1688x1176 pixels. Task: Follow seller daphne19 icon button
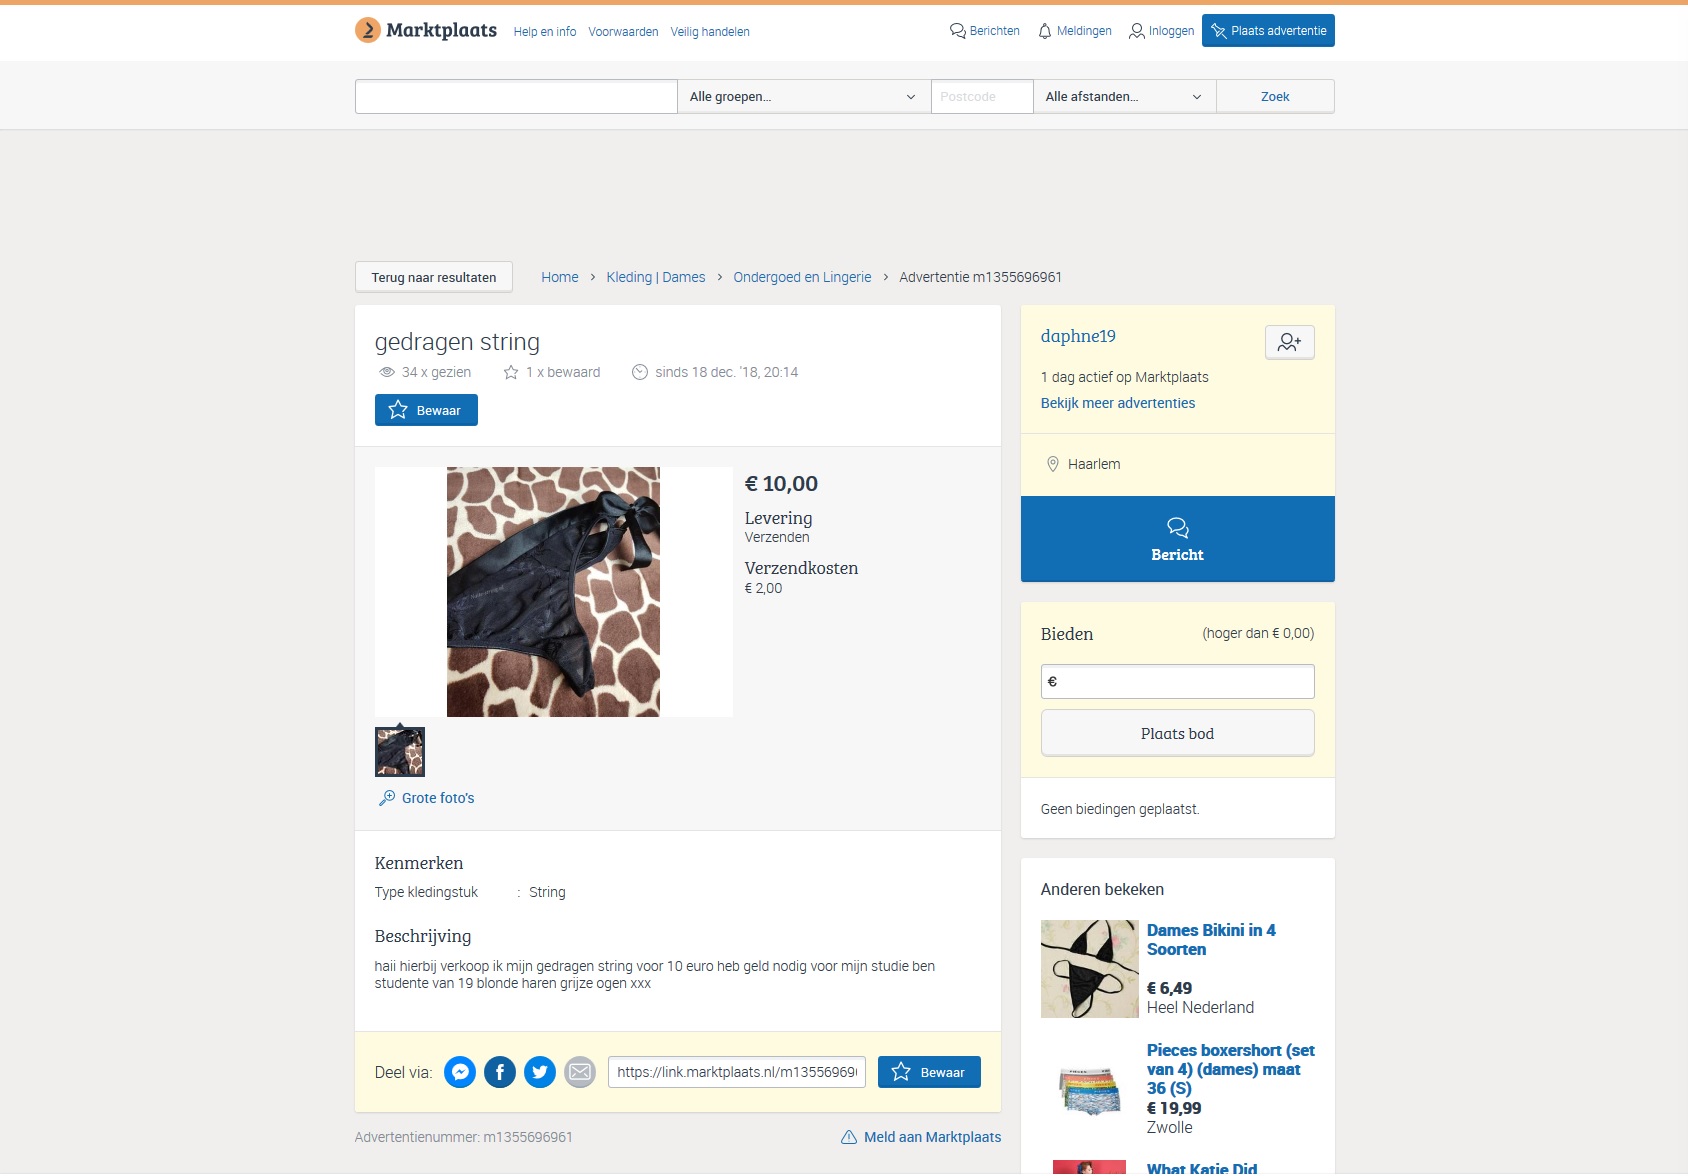[1289, 342]
